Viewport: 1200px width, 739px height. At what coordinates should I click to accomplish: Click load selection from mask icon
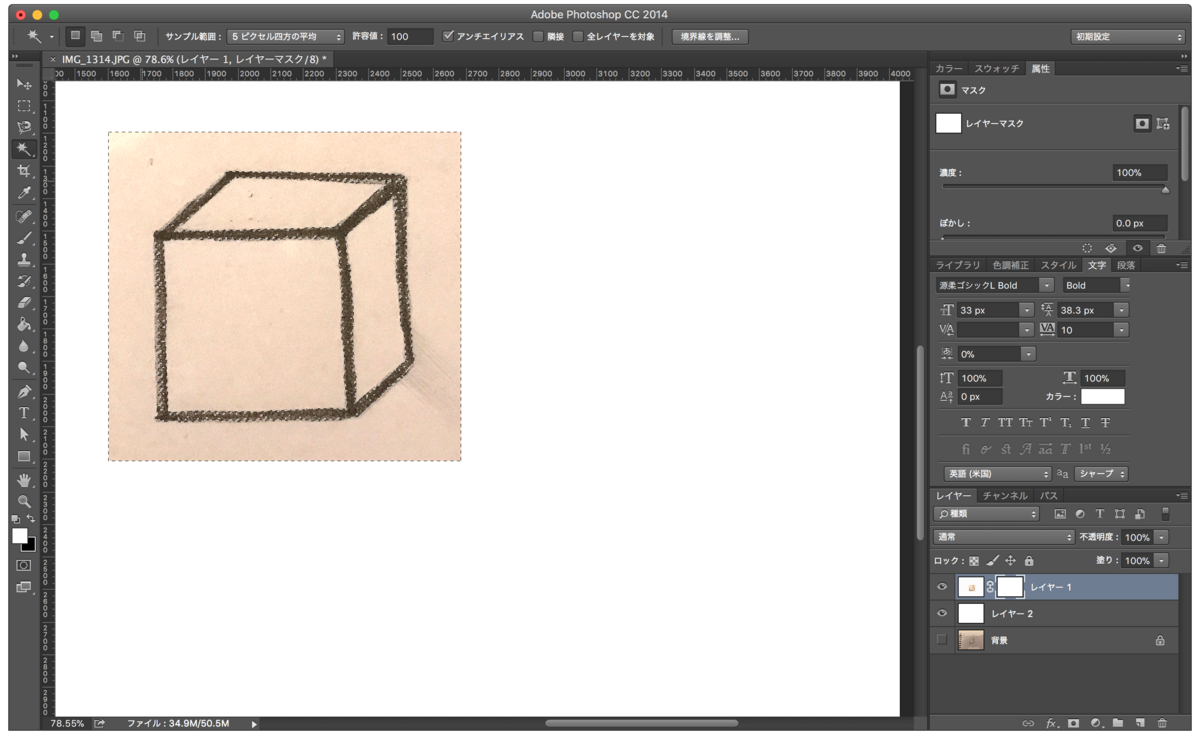(x=1087, y=248)
